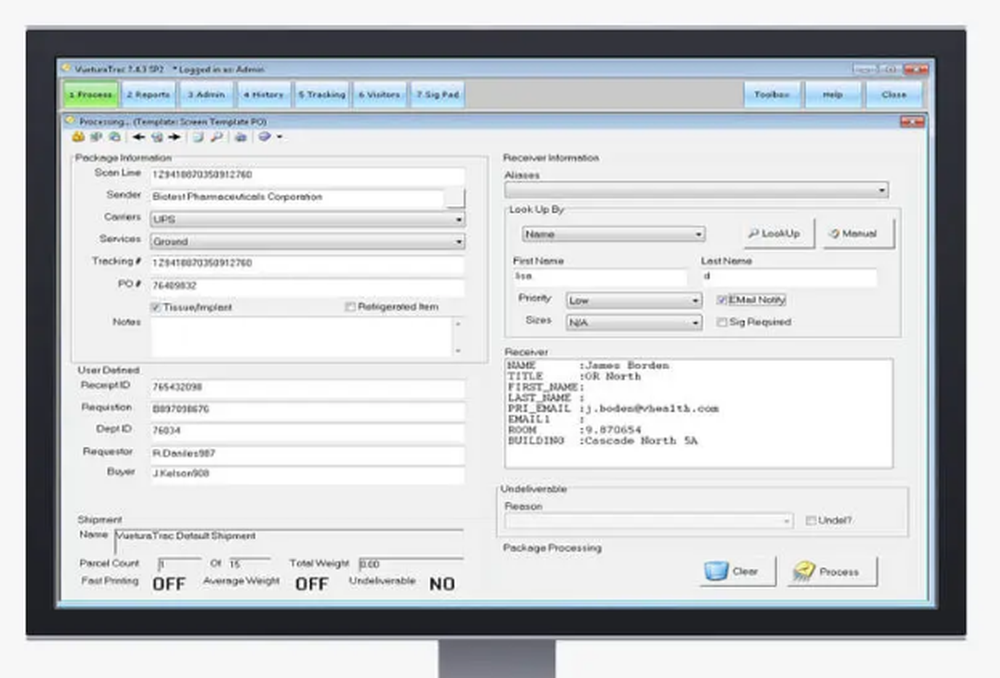Enable the Refrigerated Item checkbox
The image size is (1000, 678).
click(349, 307)
